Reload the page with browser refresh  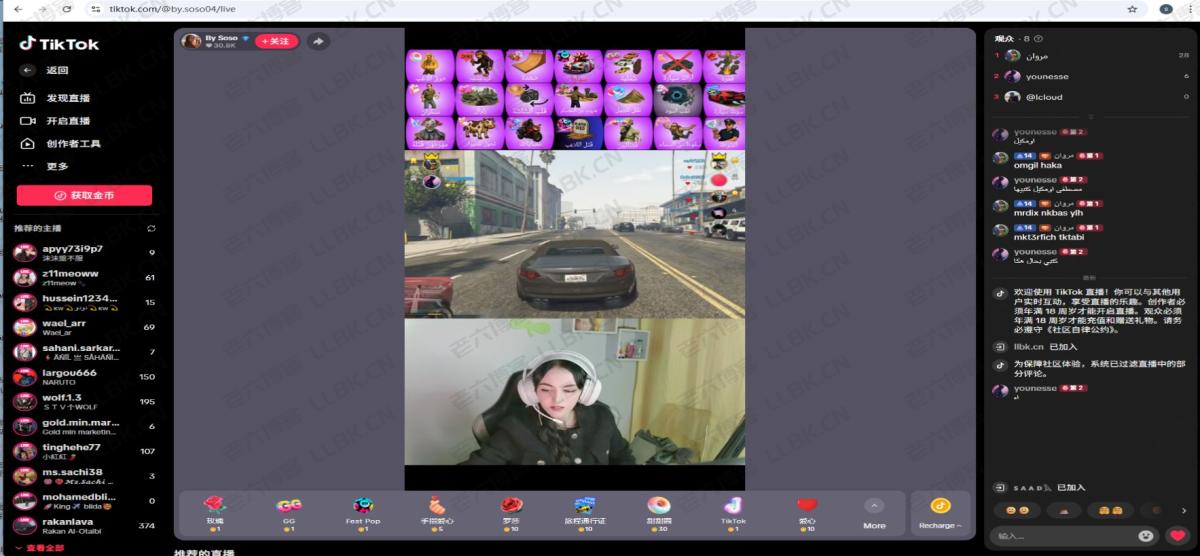pos(67,8)
